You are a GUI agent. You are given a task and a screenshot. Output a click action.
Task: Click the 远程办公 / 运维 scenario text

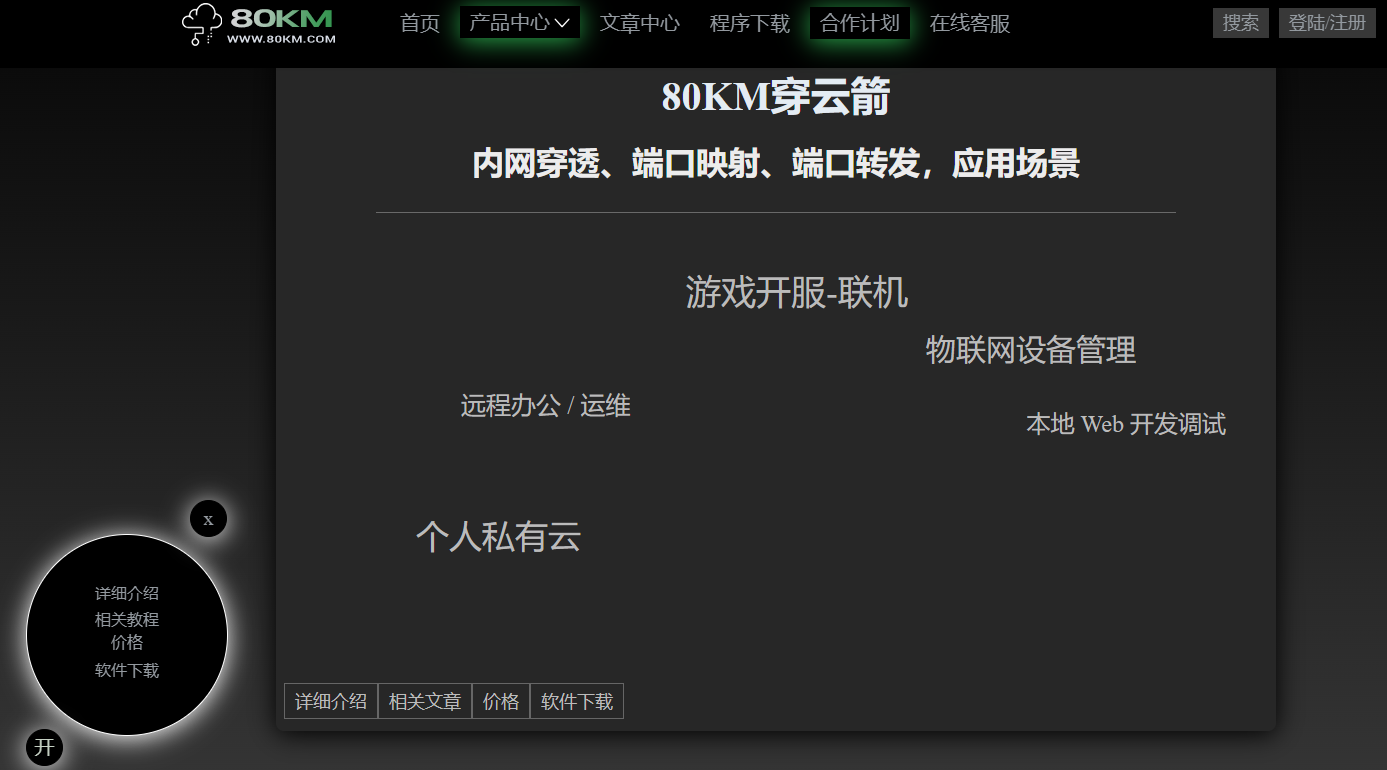[546, 405]
